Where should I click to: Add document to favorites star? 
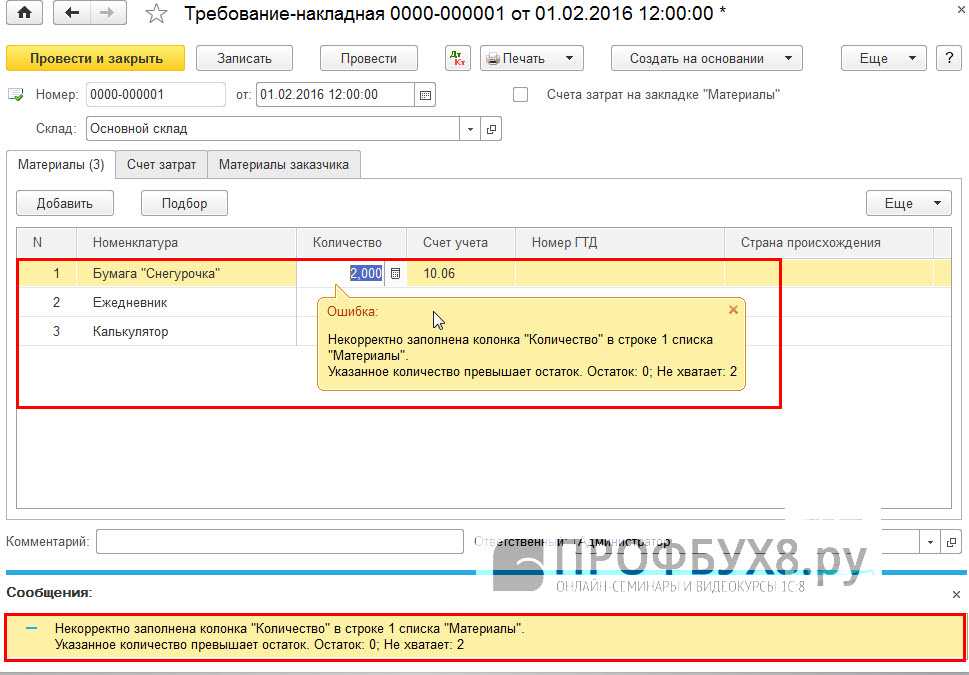pyautogui.click(x=156, y=14)
